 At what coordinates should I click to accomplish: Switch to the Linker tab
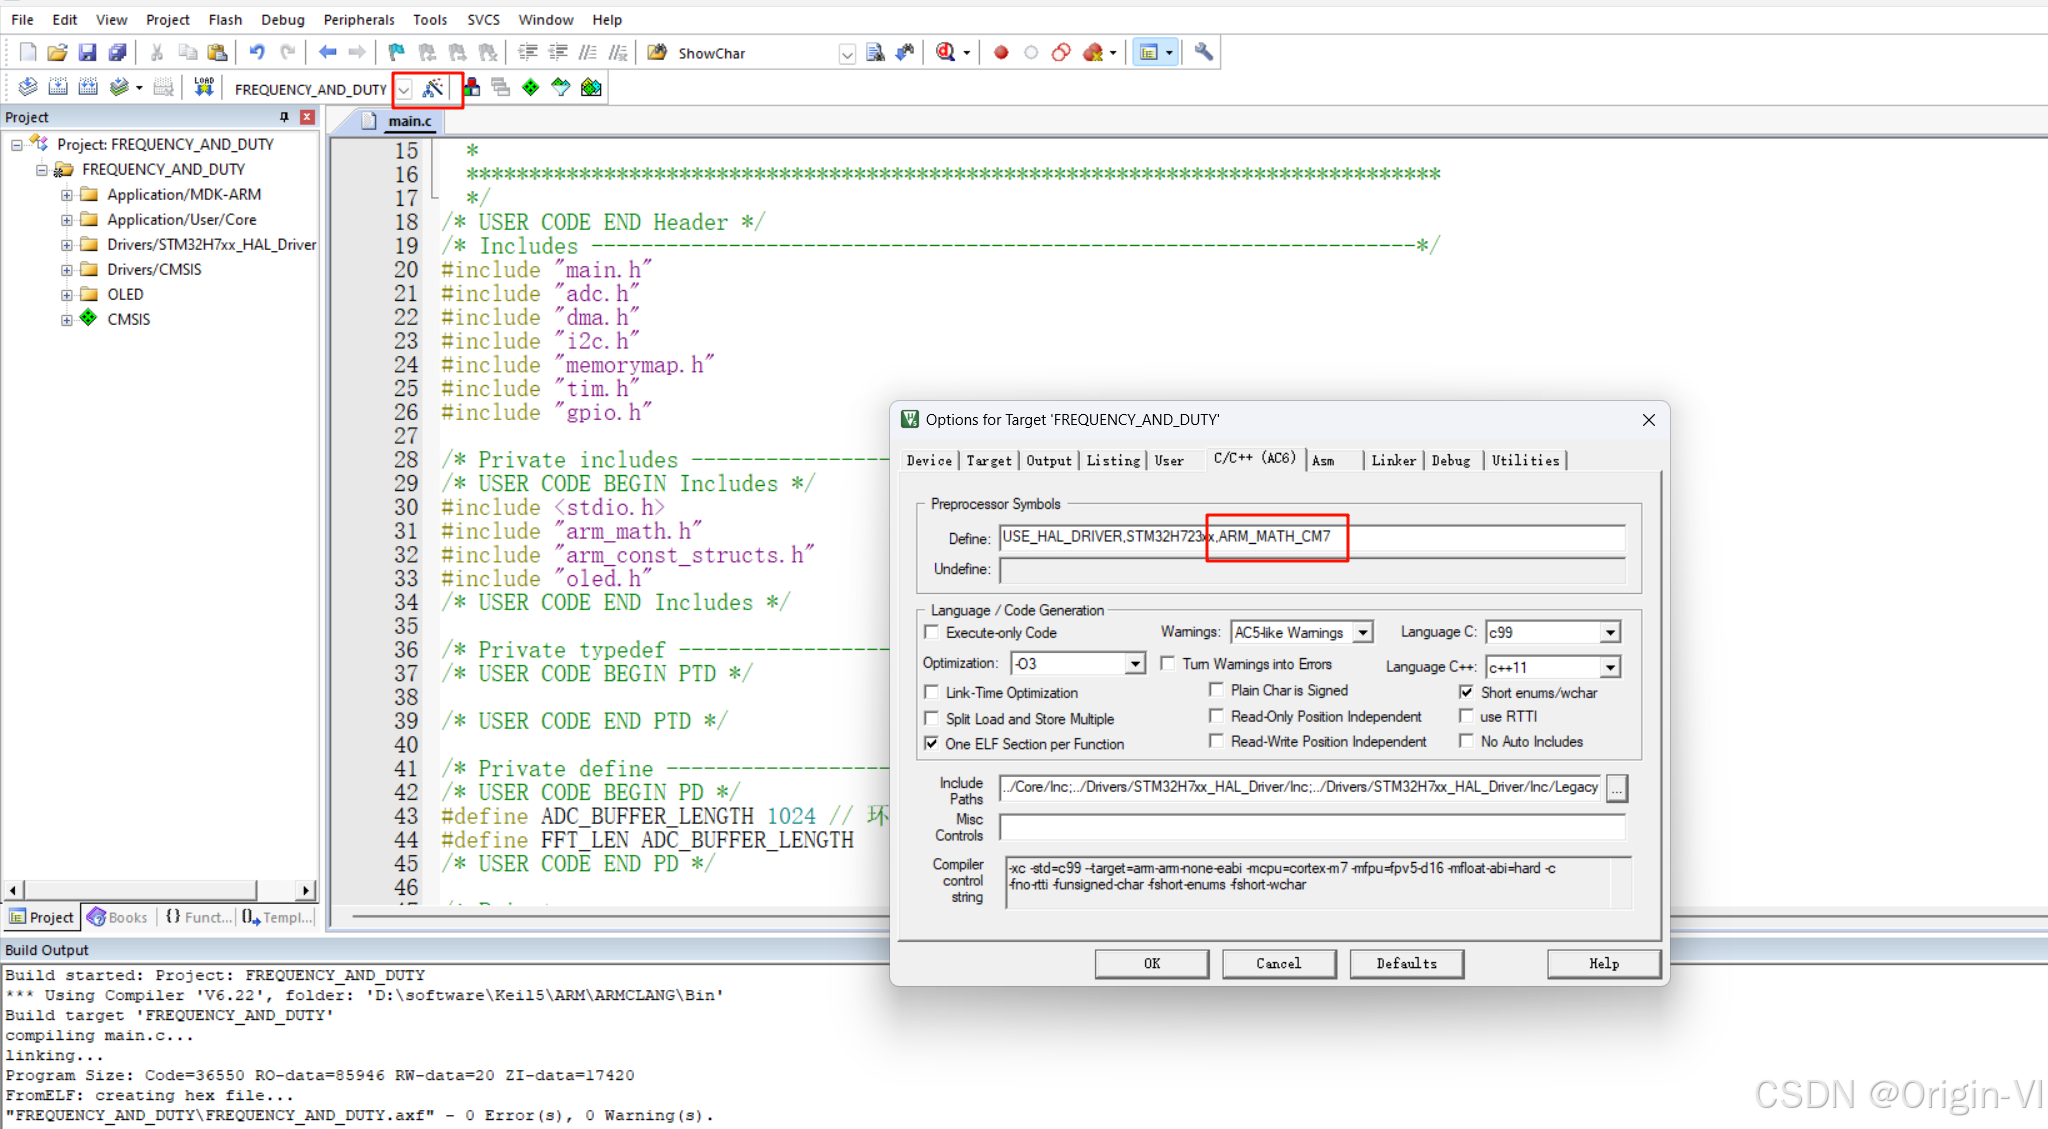[x=1393, y=460]
